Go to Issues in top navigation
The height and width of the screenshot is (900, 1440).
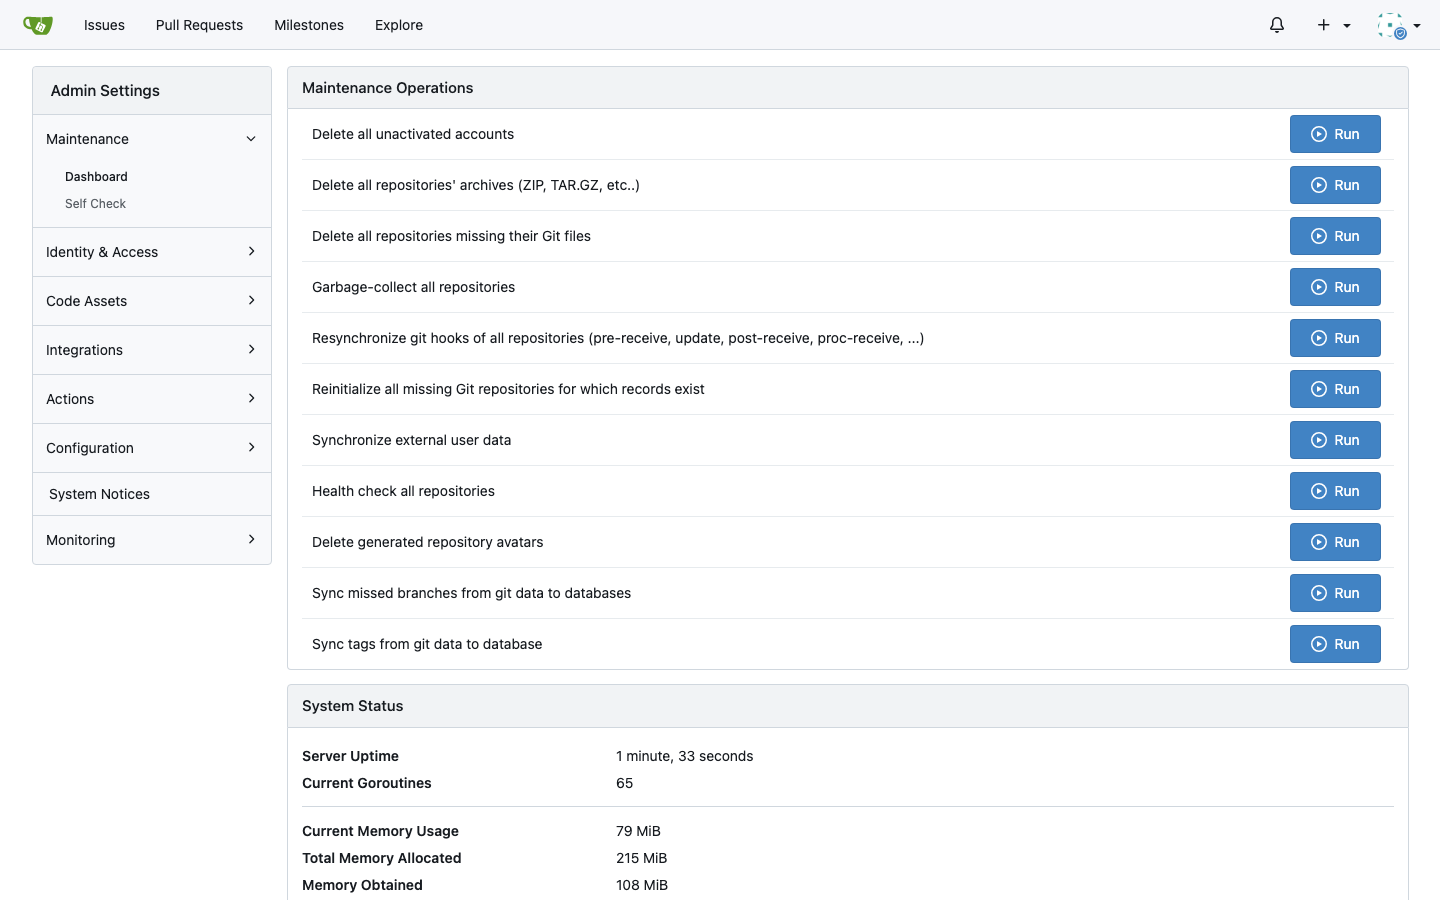tap(104, 25)
